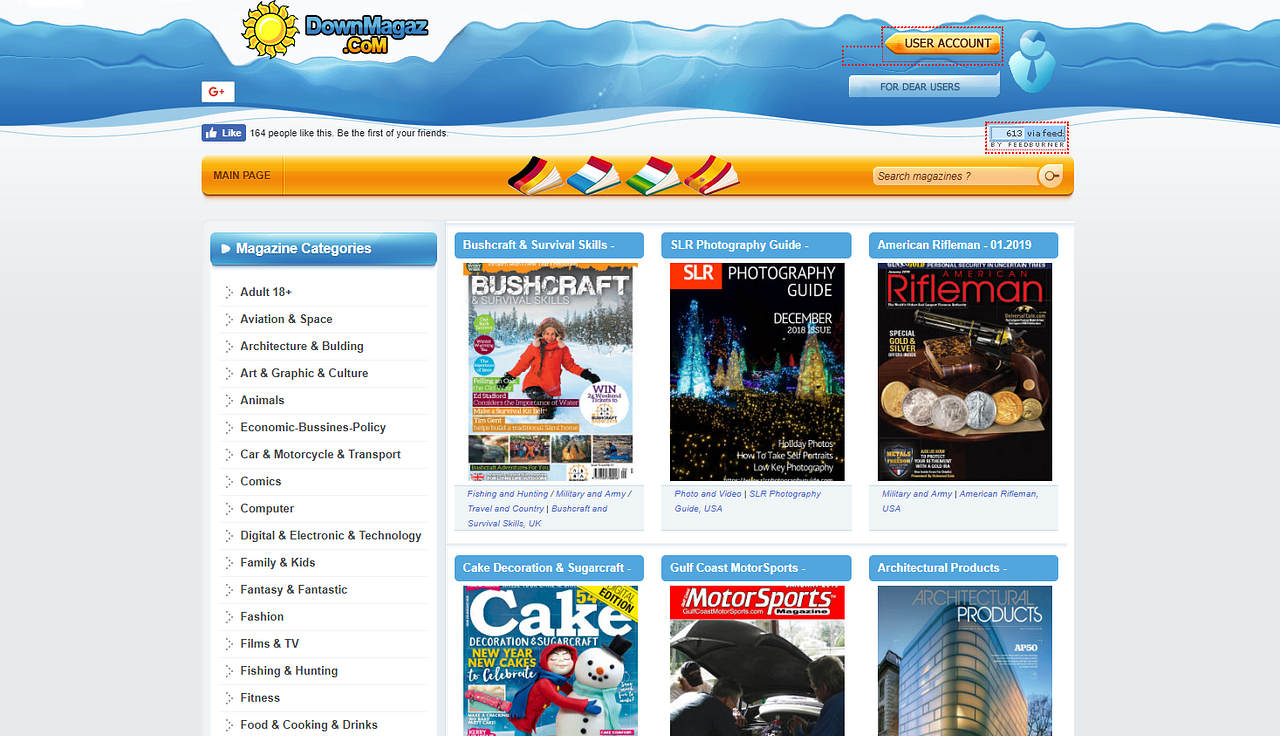The width and height of the screenshot is (1280, 736).
Task: Open the Fashion category
Action: [262, 616]
